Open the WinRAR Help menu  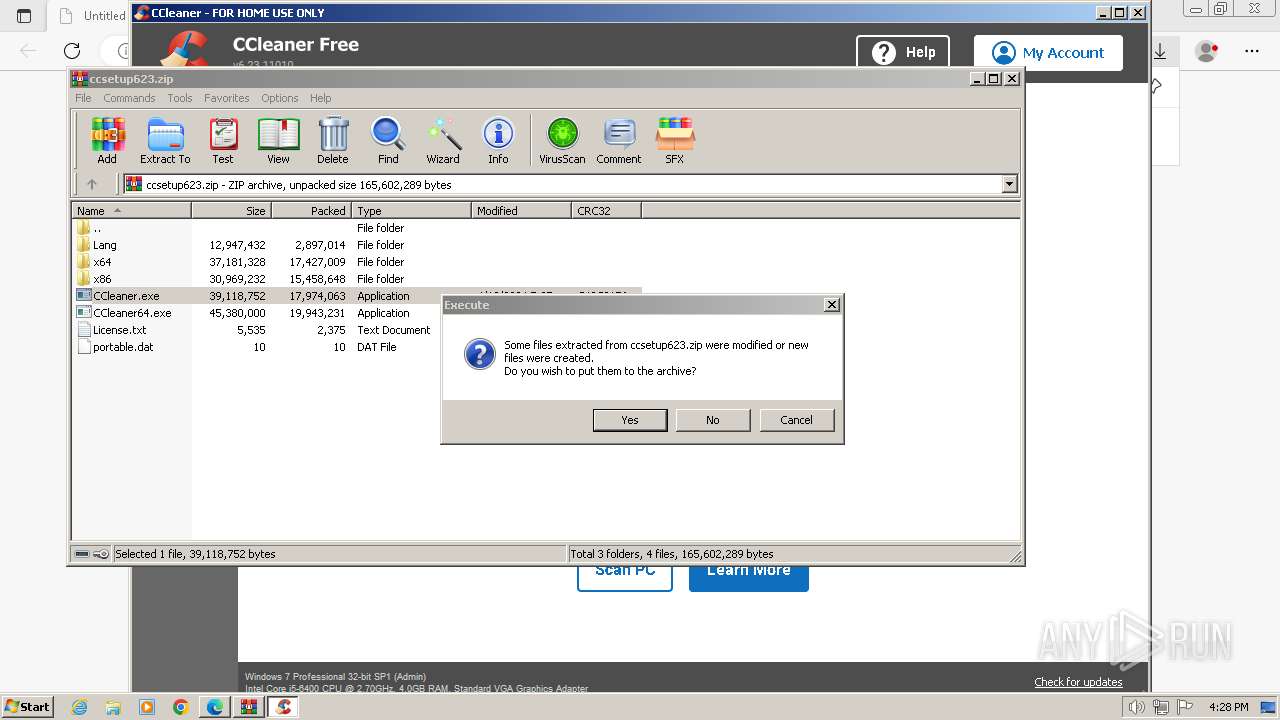point(320,98)
